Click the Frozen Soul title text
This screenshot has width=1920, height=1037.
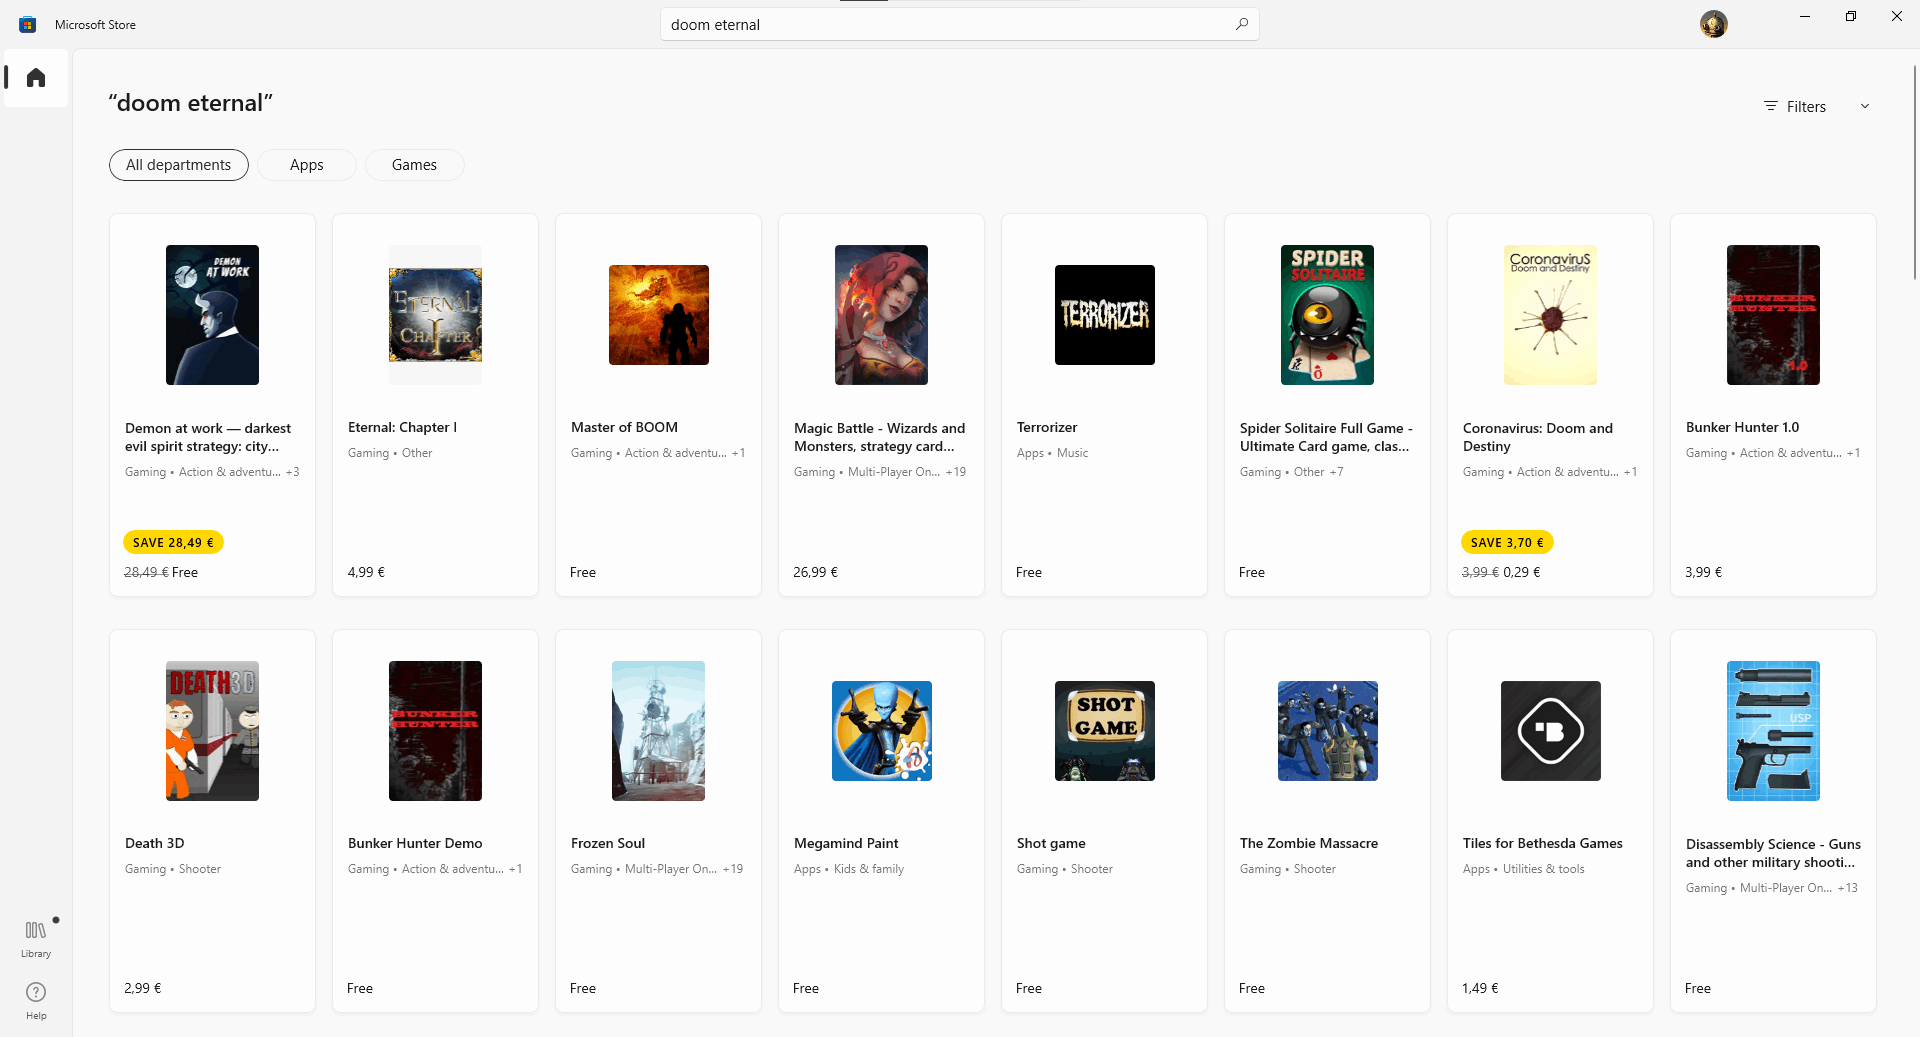pos(608,843)
